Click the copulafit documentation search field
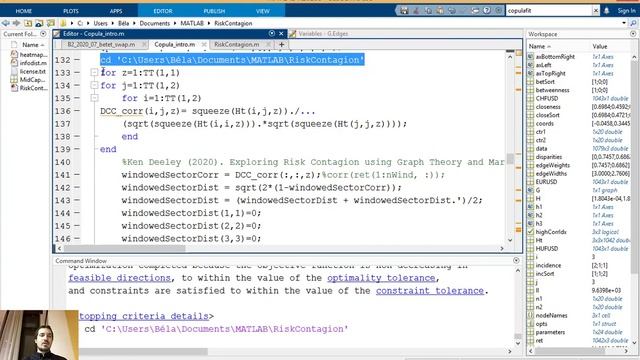640x360 pixels. (x=549, y=11)
